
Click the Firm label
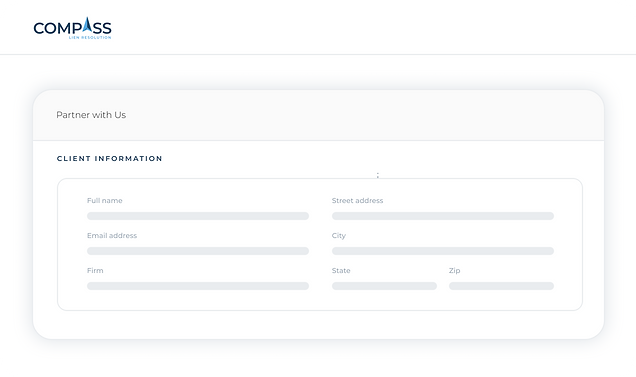[95, 270]
